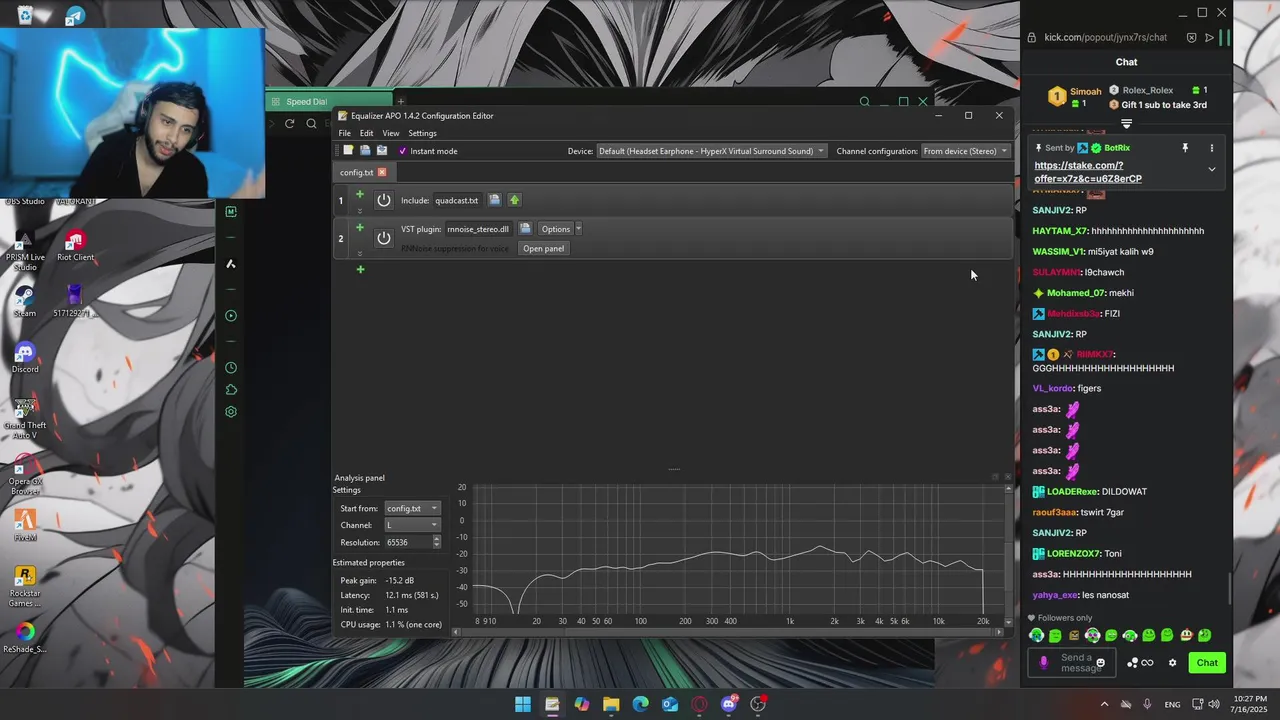Toggle power for the VST plugin row
The height and width of the screenshot is (720, 1280).
383,238
